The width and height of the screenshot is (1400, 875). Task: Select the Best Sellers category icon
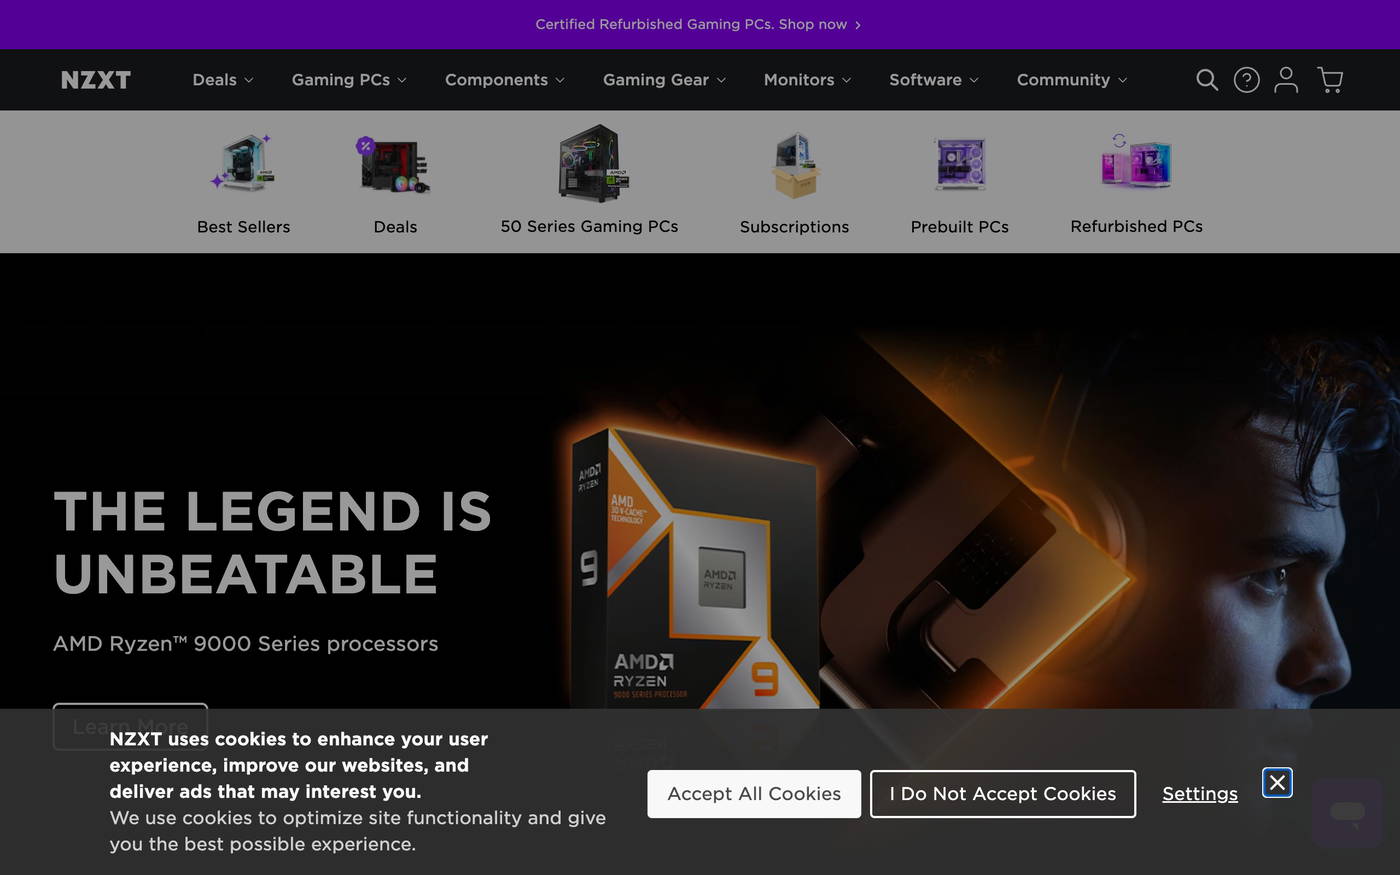(243, 163)
